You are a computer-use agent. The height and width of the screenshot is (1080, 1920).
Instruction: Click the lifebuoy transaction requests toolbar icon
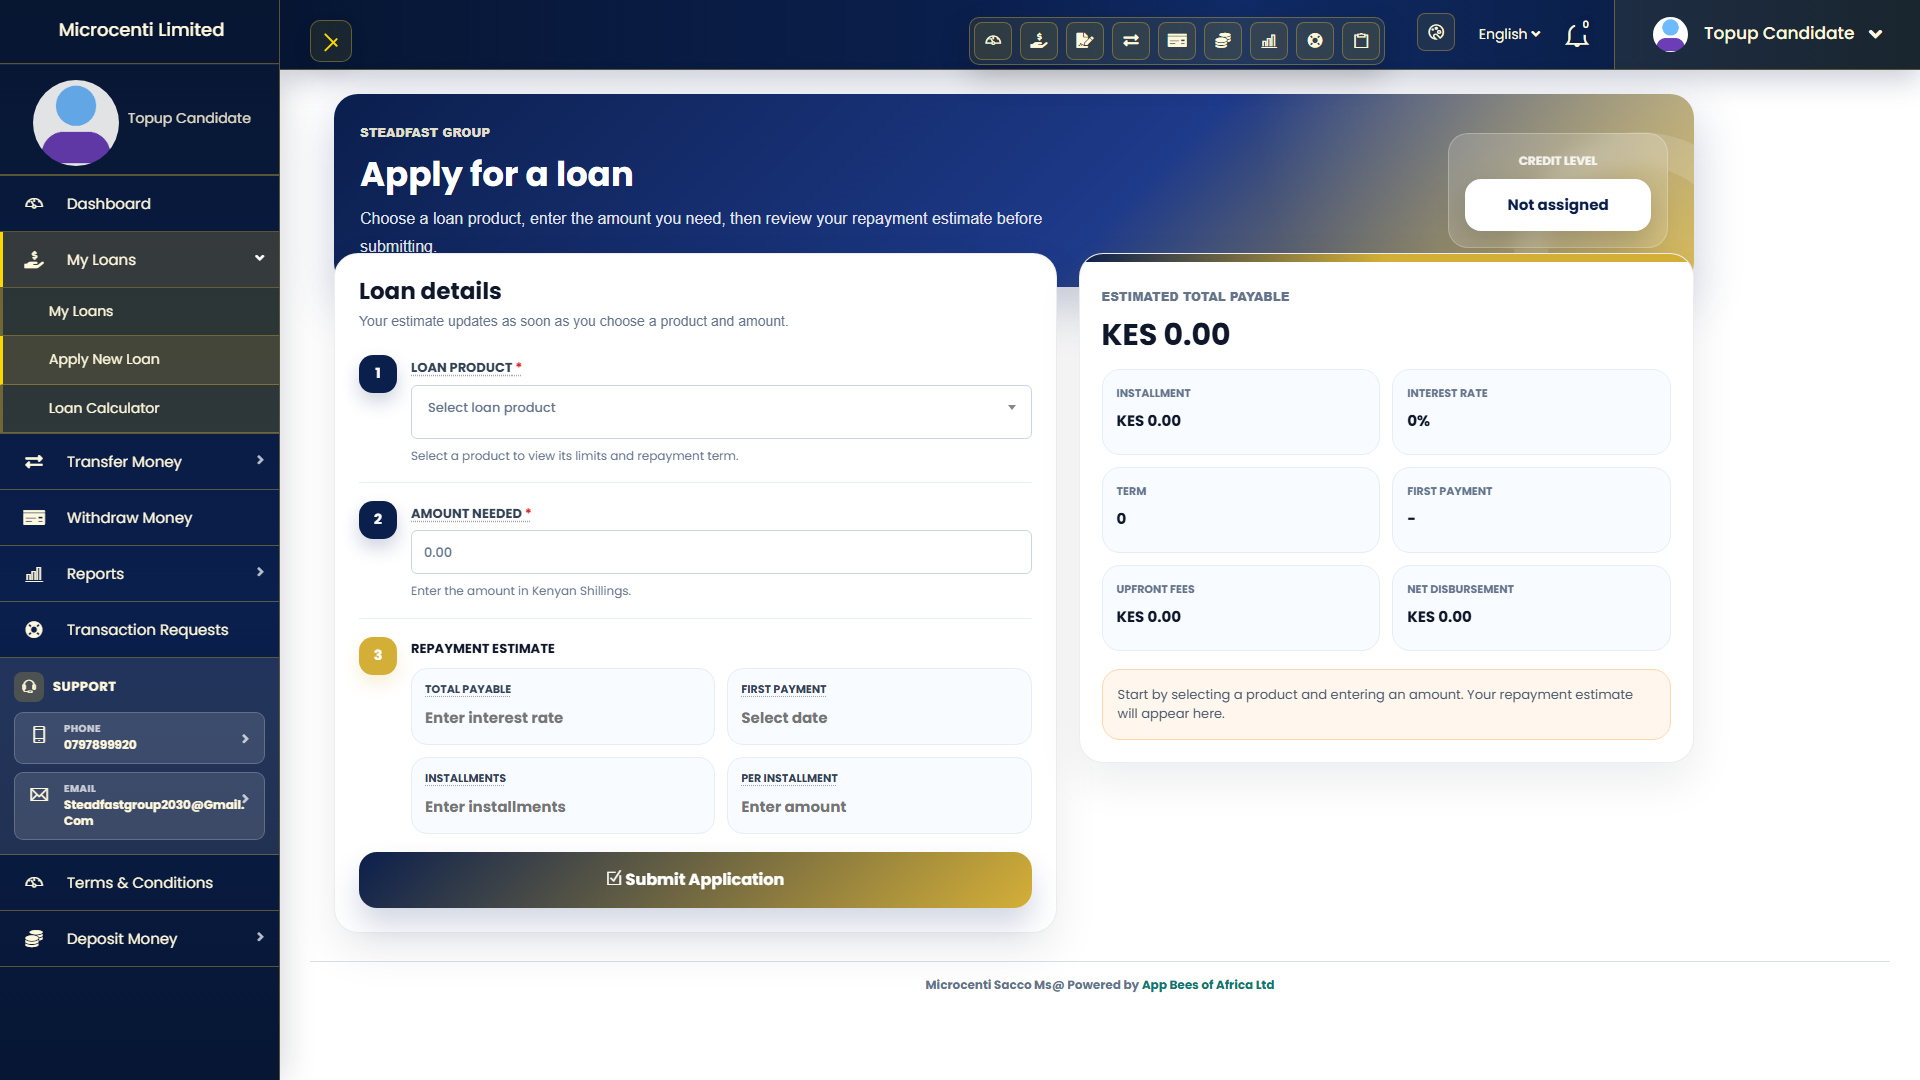pyautogui.click(x=1315, y=41)
